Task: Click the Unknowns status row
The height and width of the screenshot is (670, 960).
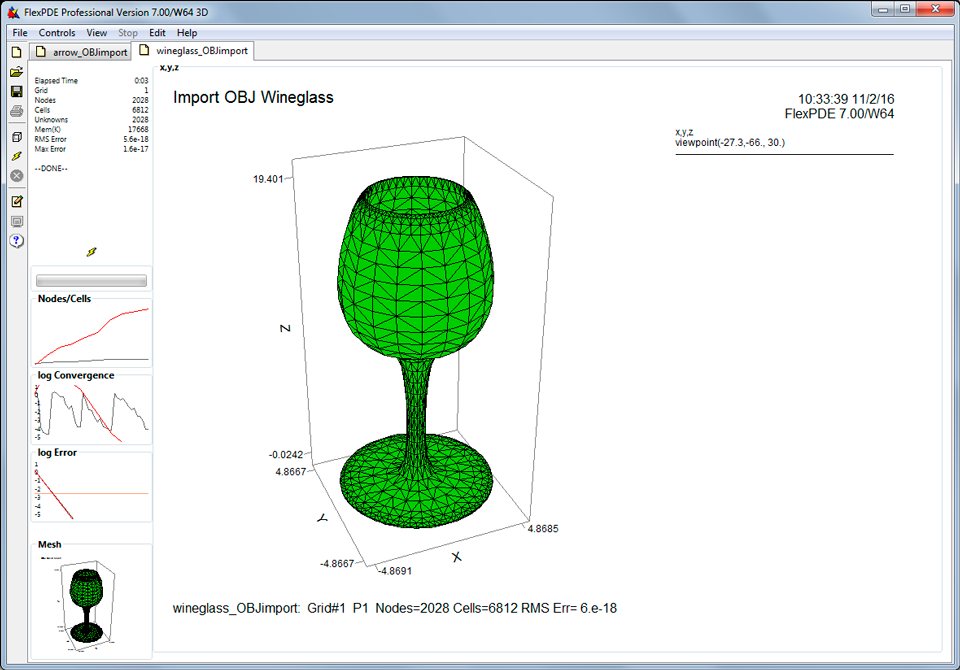Action: tap(91, 120)
